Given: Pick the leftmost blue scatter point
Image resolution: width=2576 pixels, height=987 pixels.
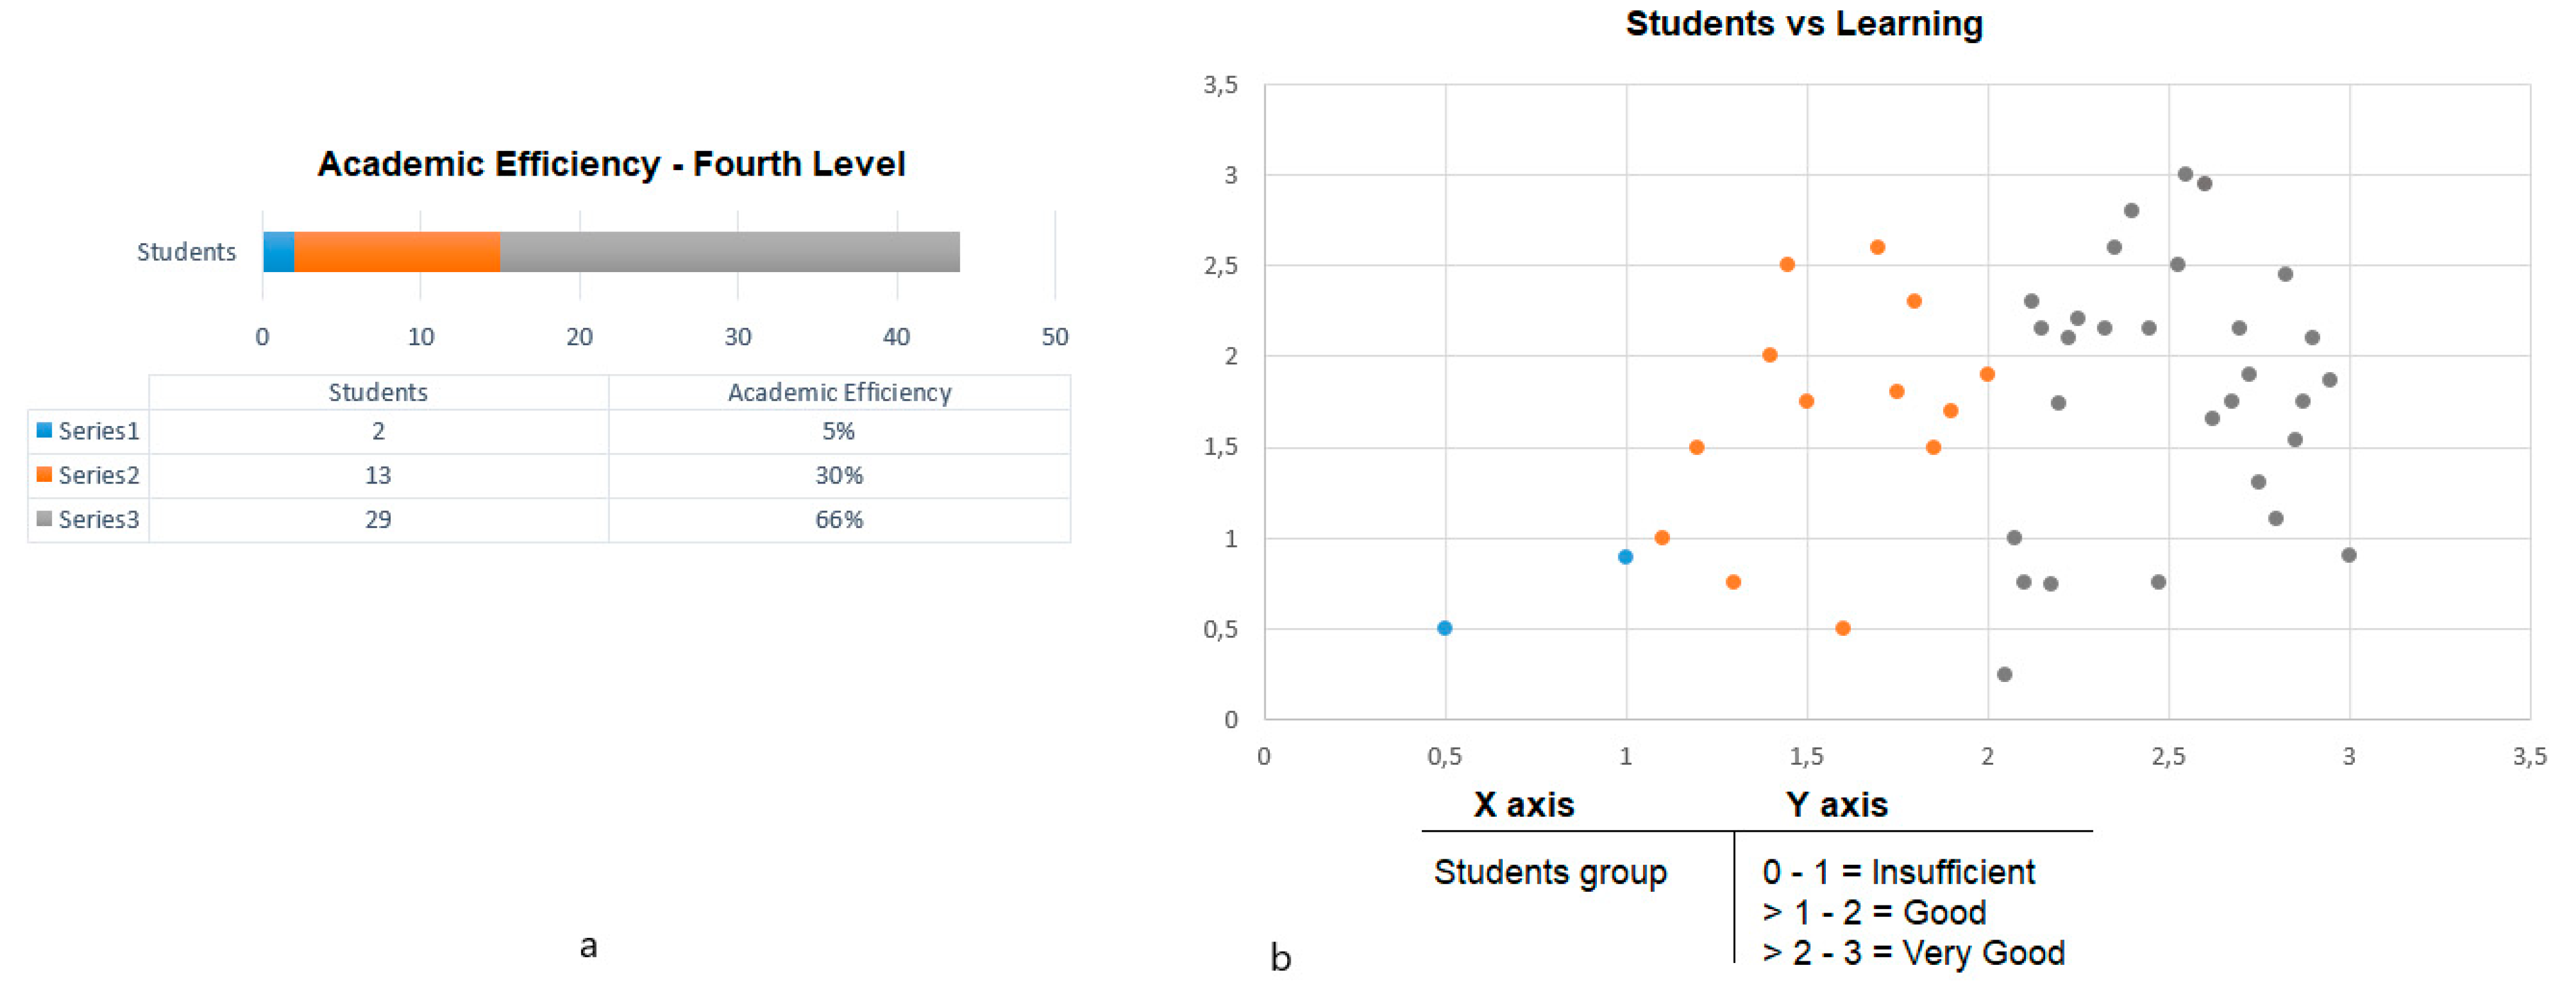Looking at the screenshot, I should pos(1444,628).
